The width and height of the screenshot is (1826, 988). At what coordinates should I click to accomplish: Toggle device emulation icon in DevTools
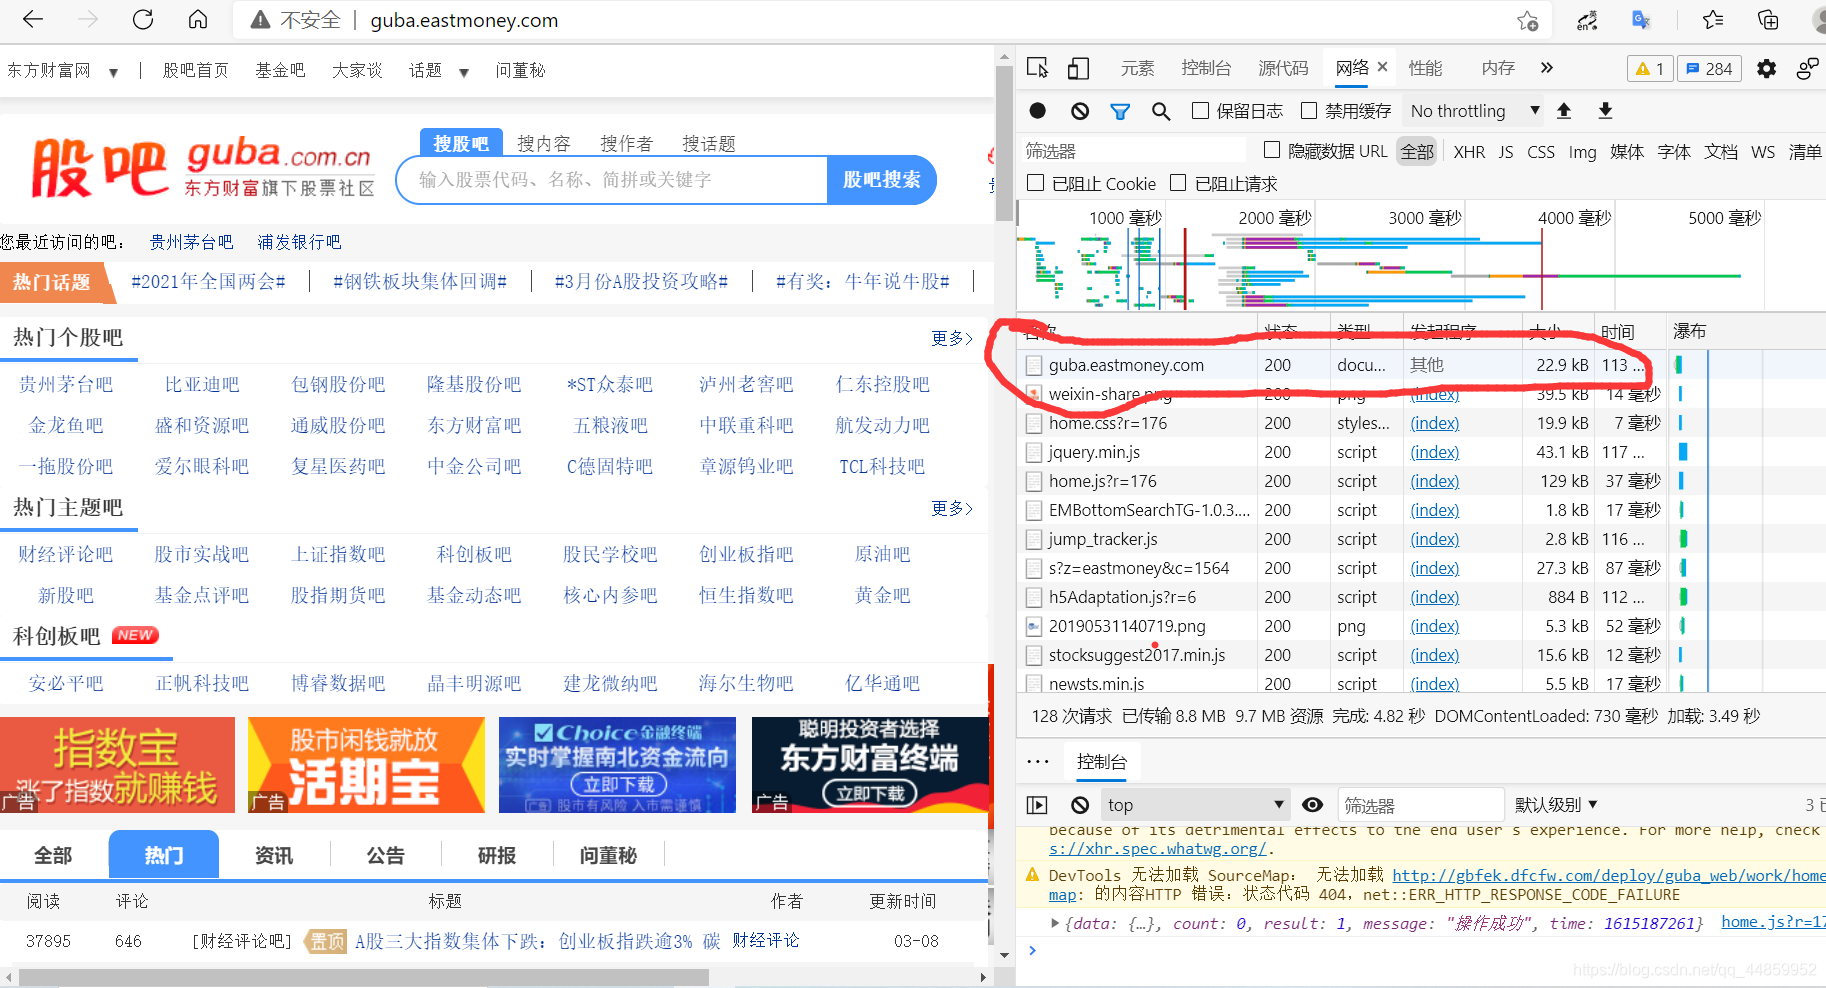pos(1078,68)
